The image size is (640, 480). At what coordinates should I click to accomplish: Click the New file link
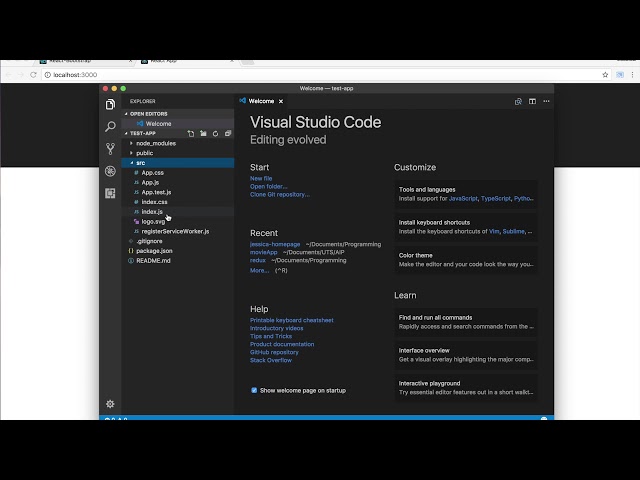pos(261,178)
